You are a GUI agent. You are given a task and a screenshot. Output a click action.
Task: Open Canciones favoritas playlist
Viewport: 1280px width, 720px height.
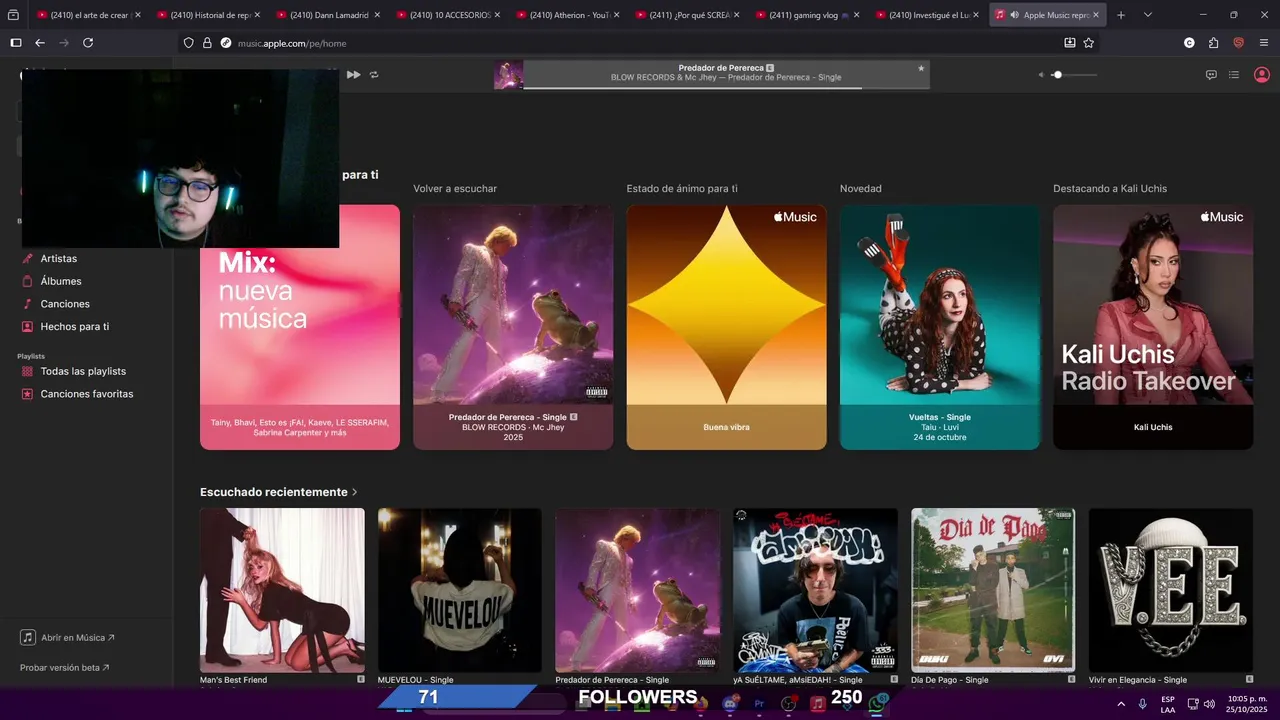(x=88, y=394)
